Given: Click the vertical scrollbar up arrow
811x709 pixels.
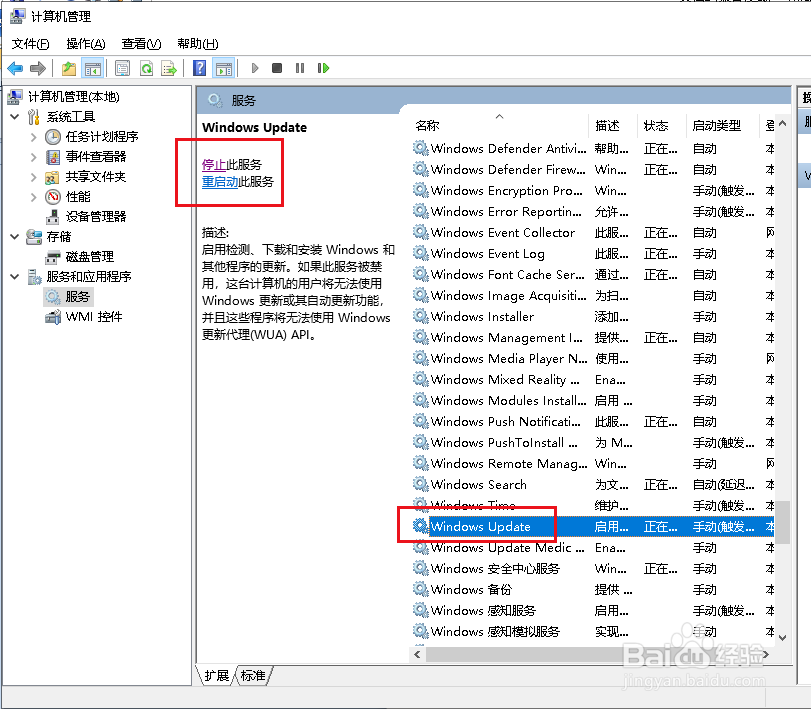Looking at the screenshot, I should click(x=783, y=123).
